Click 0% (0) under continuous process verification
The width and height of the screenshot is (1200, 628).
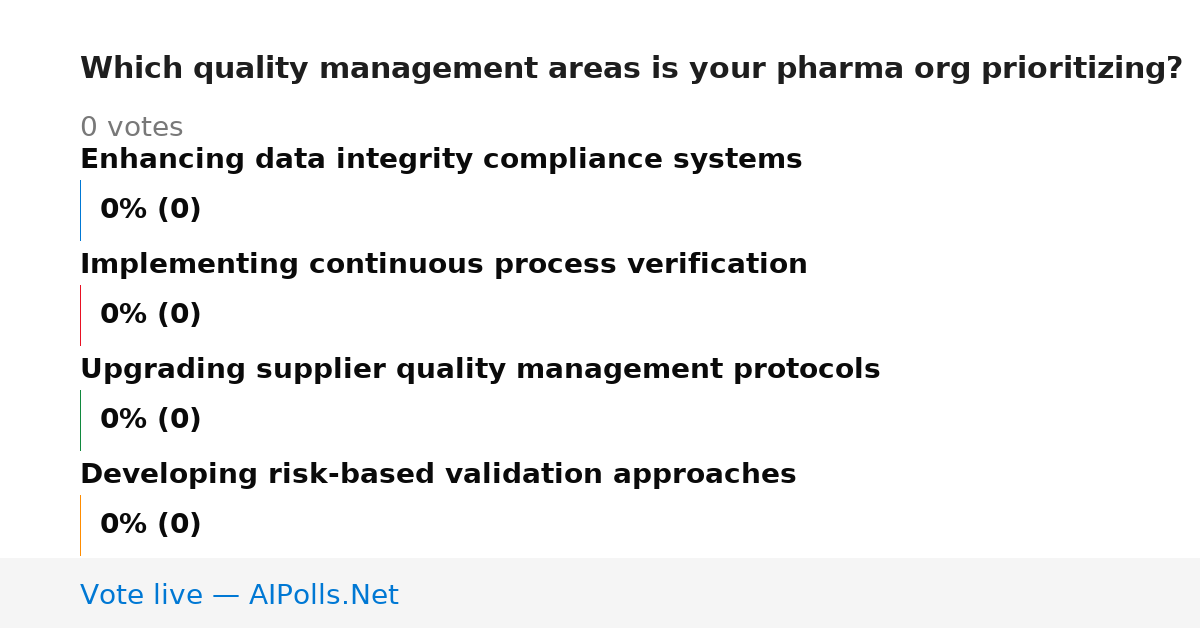pos(151,315)
